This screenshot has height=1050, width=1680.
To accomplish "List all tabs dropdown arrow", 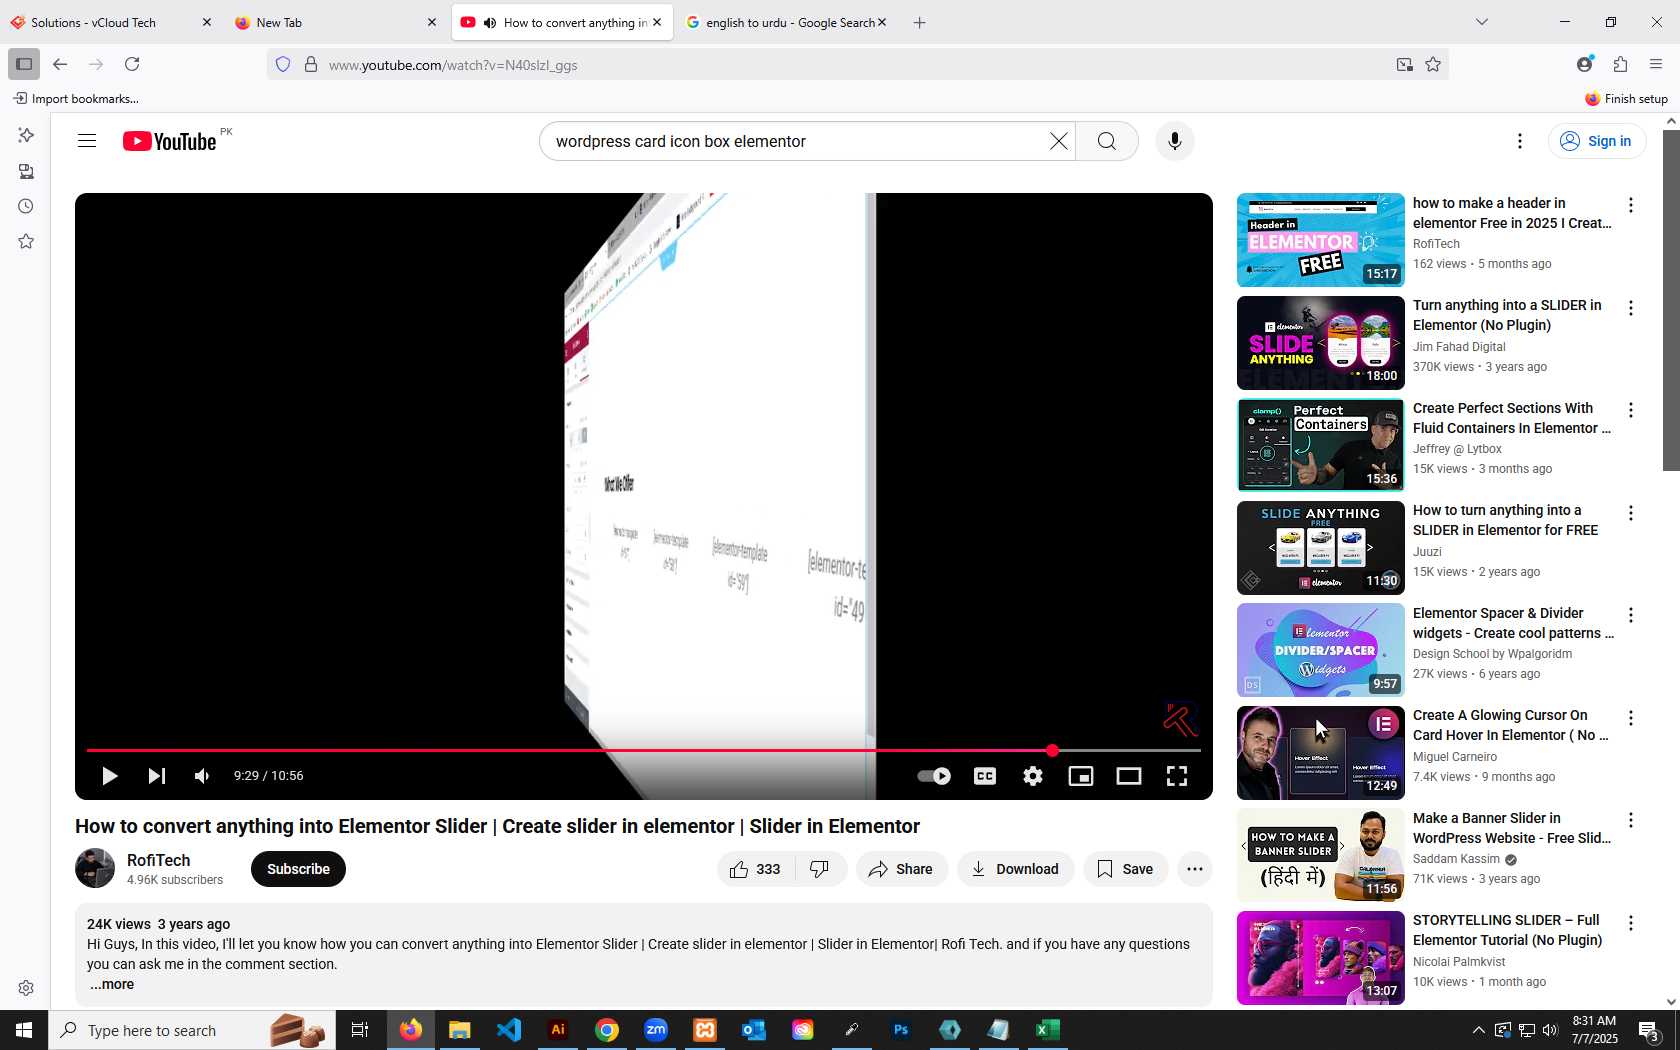I will [x=1482, y=22].
